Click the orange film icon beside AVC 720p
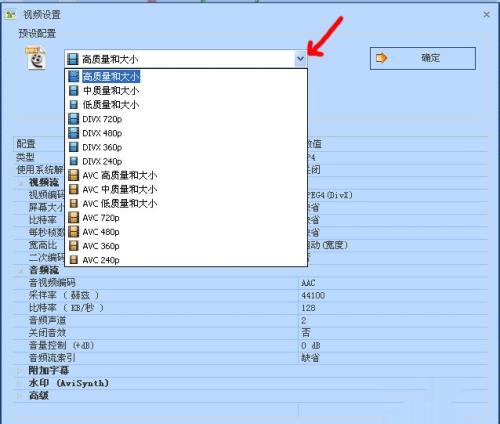This screenshot has height=424, width=500. (x=73, y=218)
